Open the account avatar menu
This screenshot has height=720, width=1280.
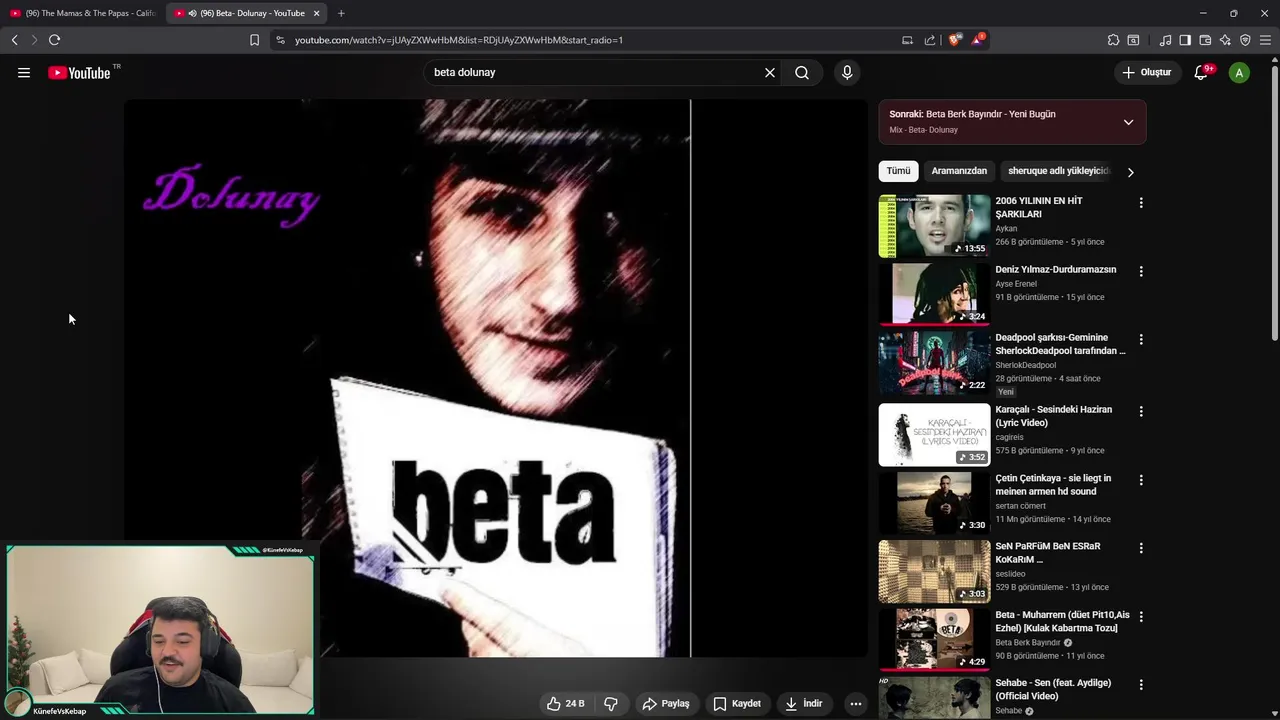coord(1239,72)
